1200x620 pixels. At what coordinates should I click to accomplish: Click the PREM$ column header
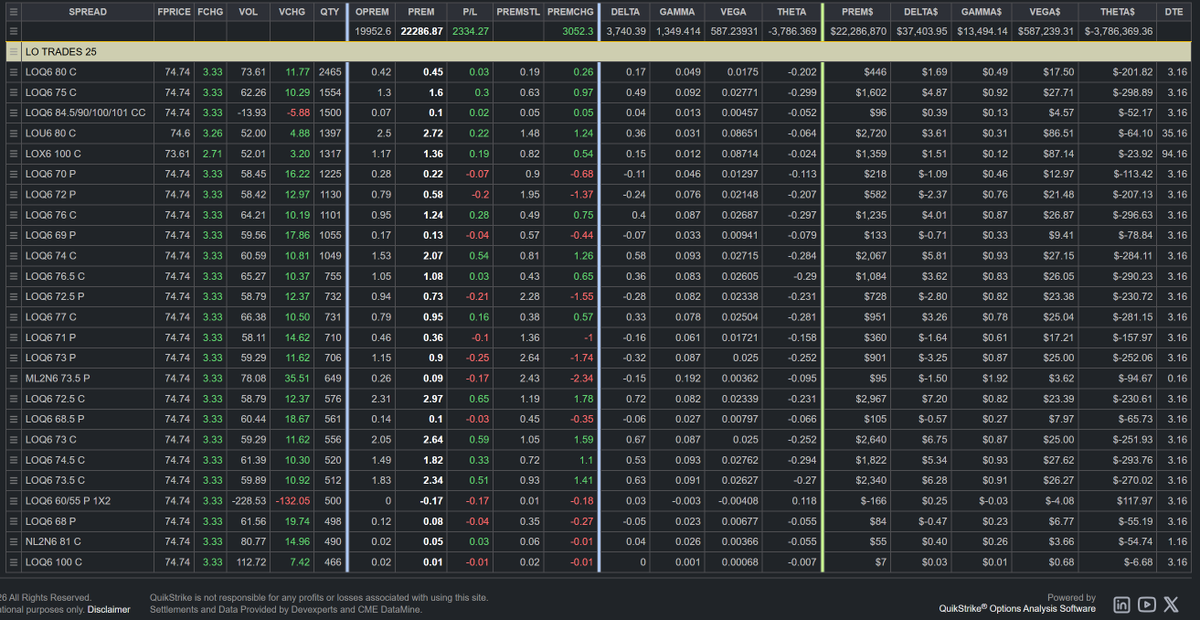[857, 11]
